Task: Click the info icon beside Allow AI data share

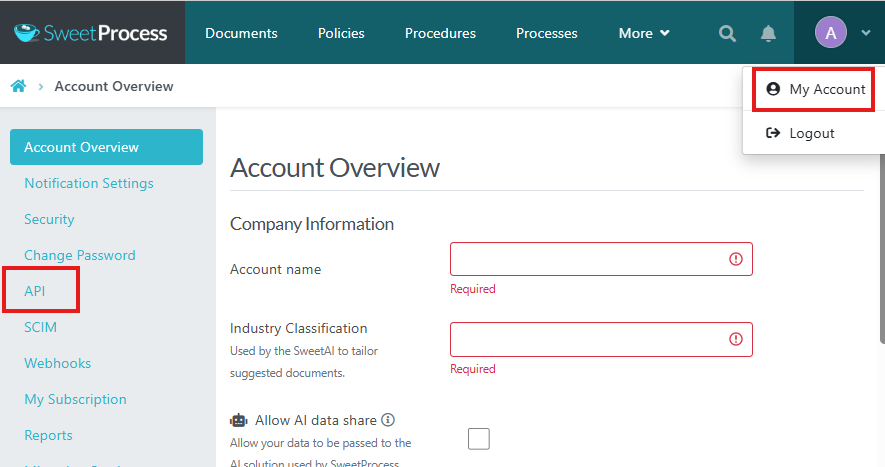Action: (x=388, y=420)
